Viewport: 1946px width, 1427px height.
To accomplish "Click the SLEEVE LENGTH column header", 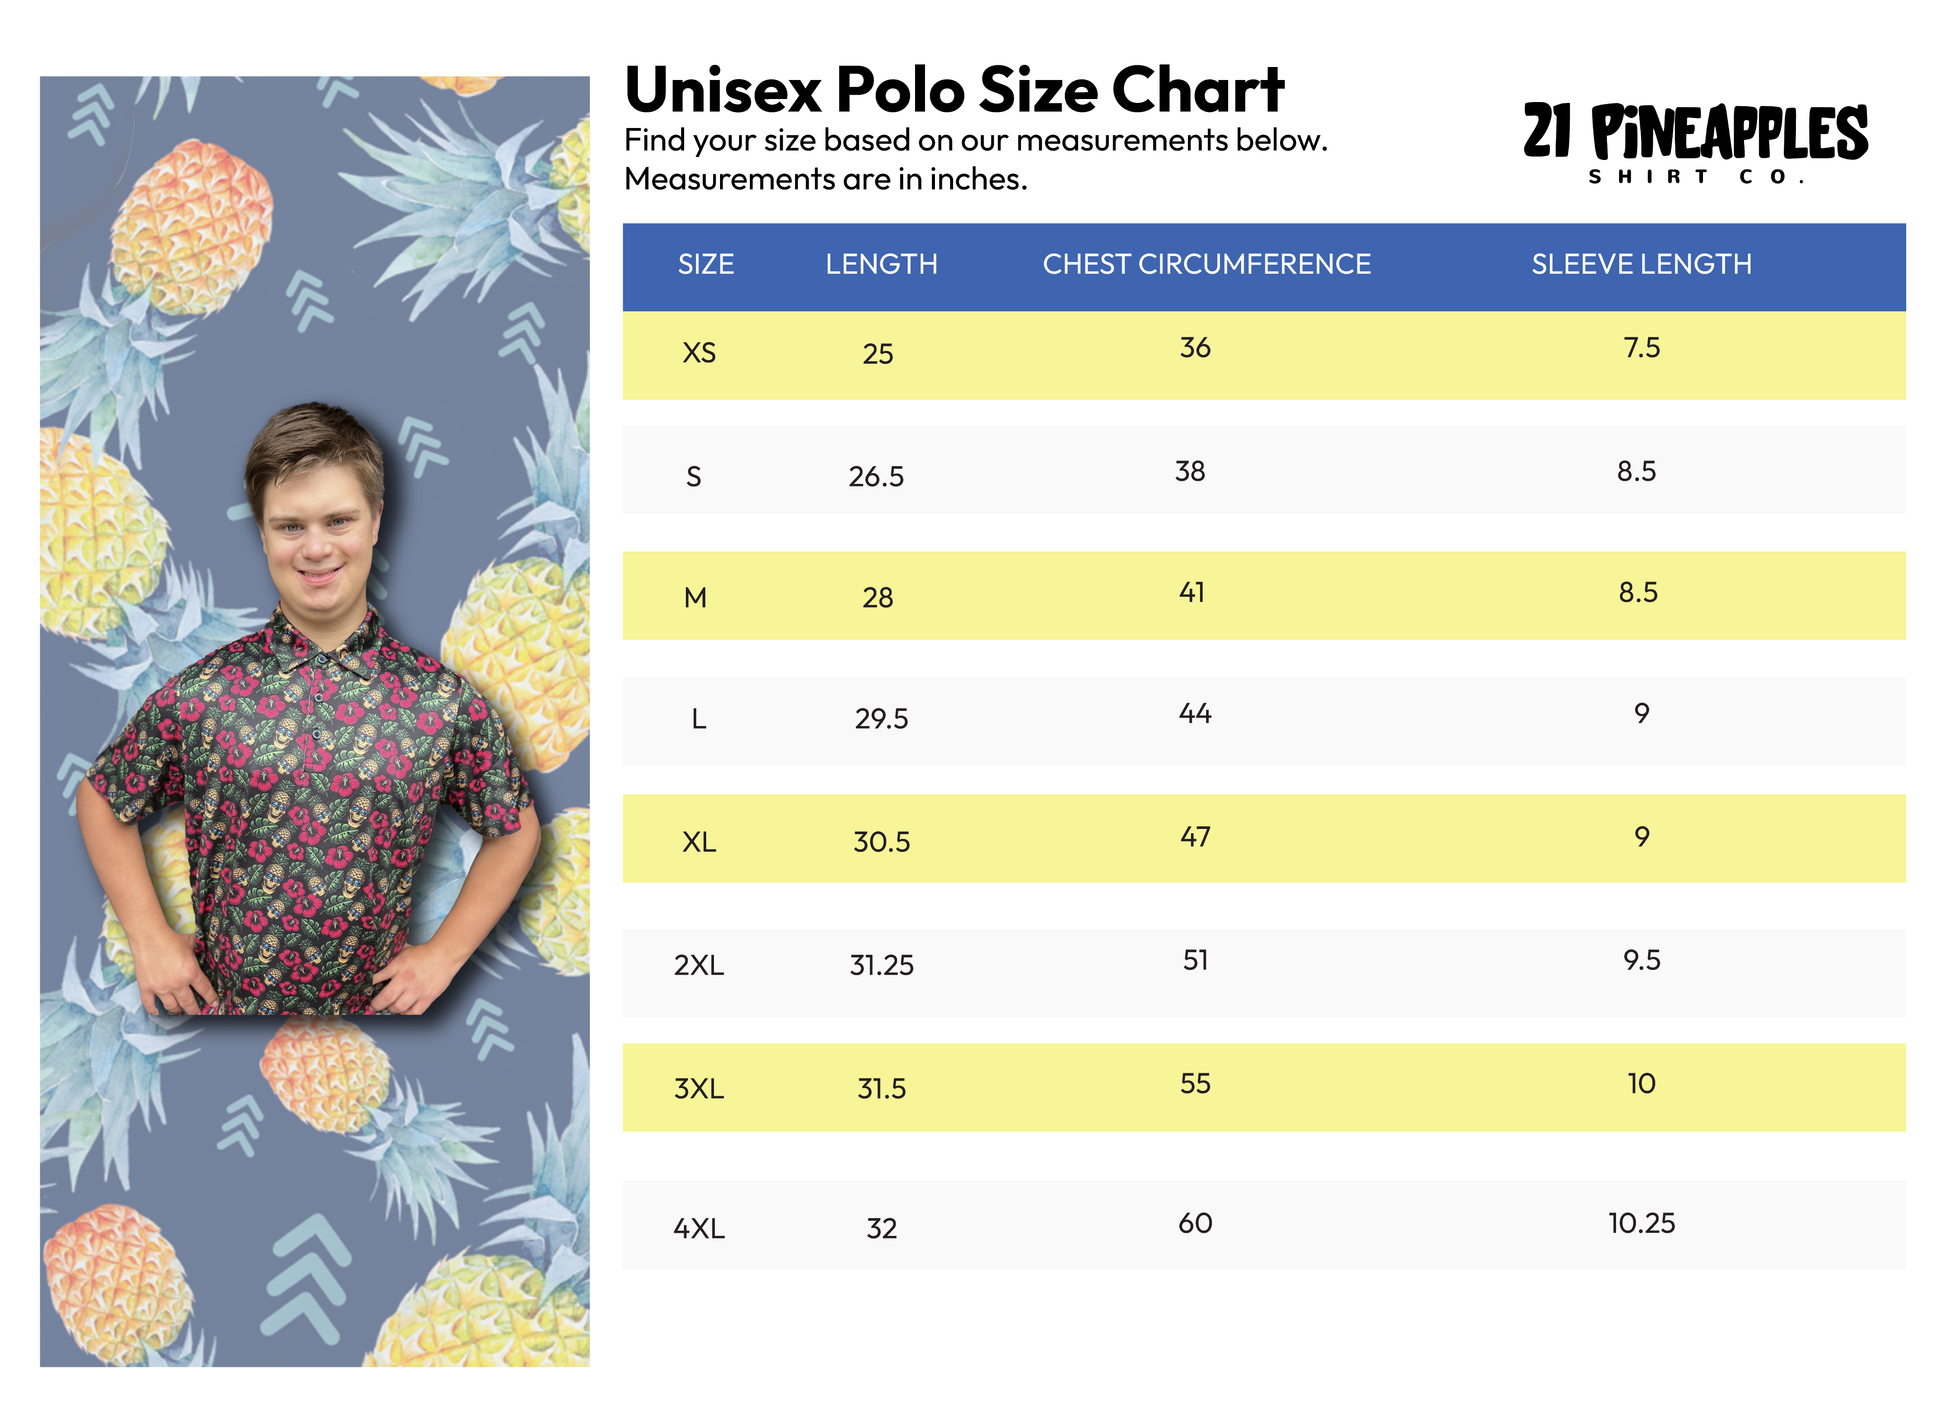I will point(1641,264).
